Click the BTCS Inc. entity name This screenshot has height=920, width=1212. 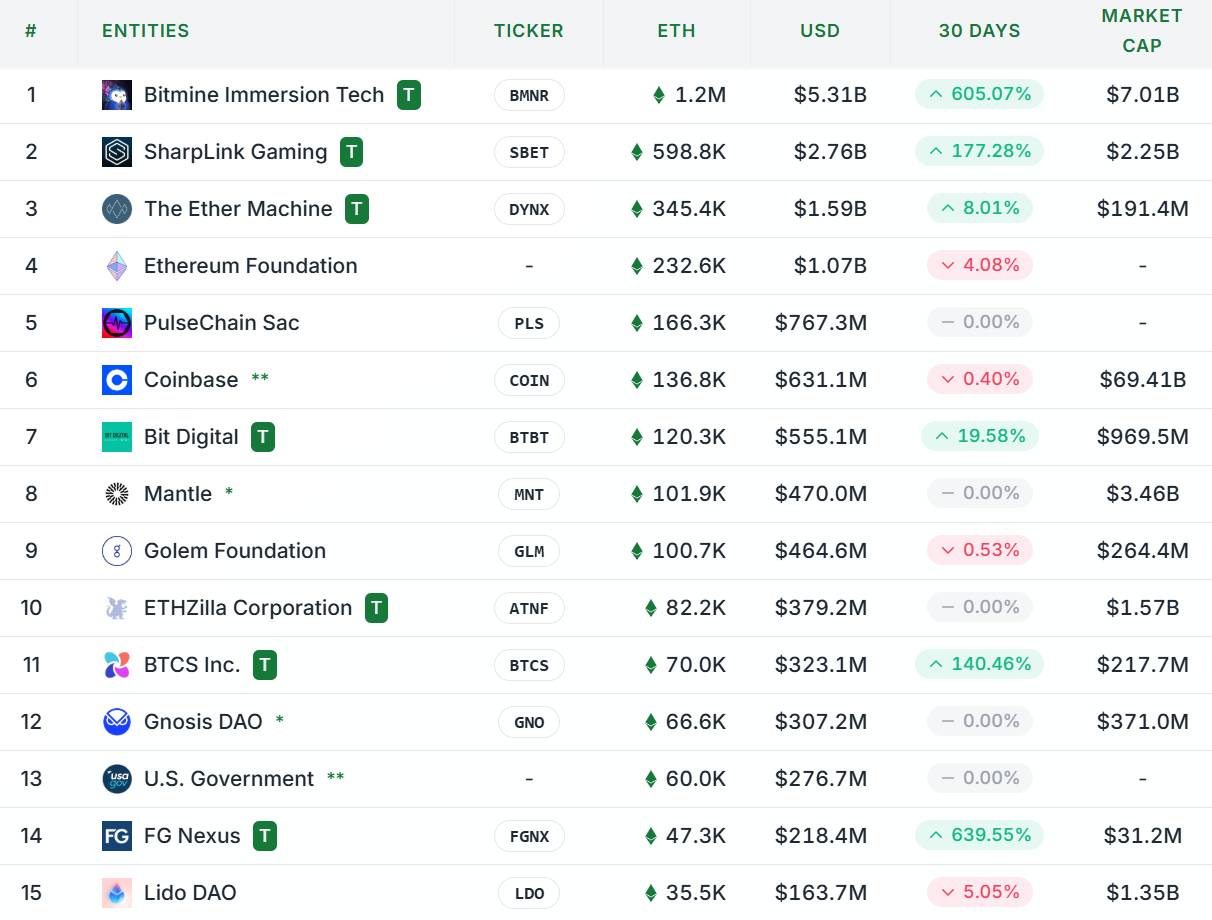(192, 665)
